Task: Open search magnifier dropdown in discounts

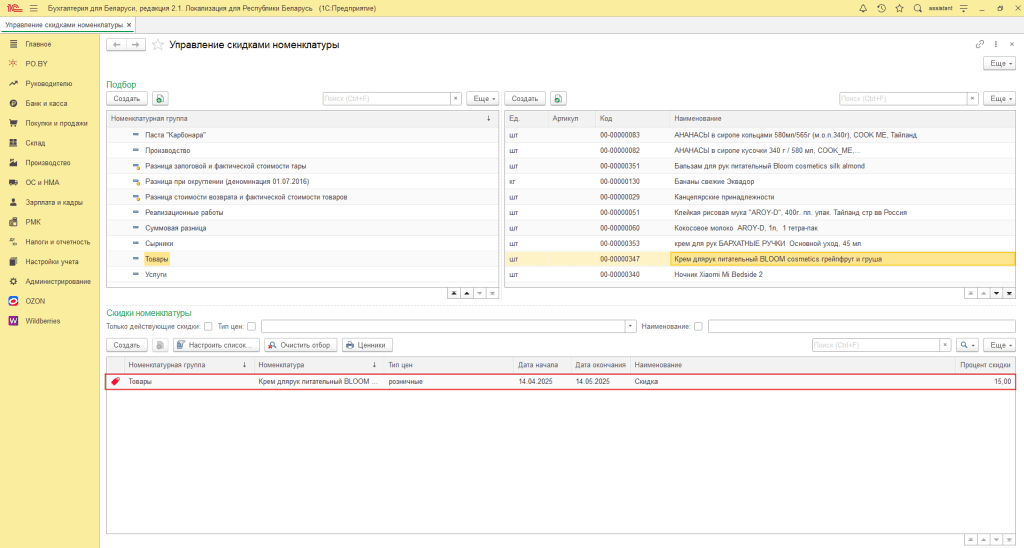Action: click(x=967, y=345)
